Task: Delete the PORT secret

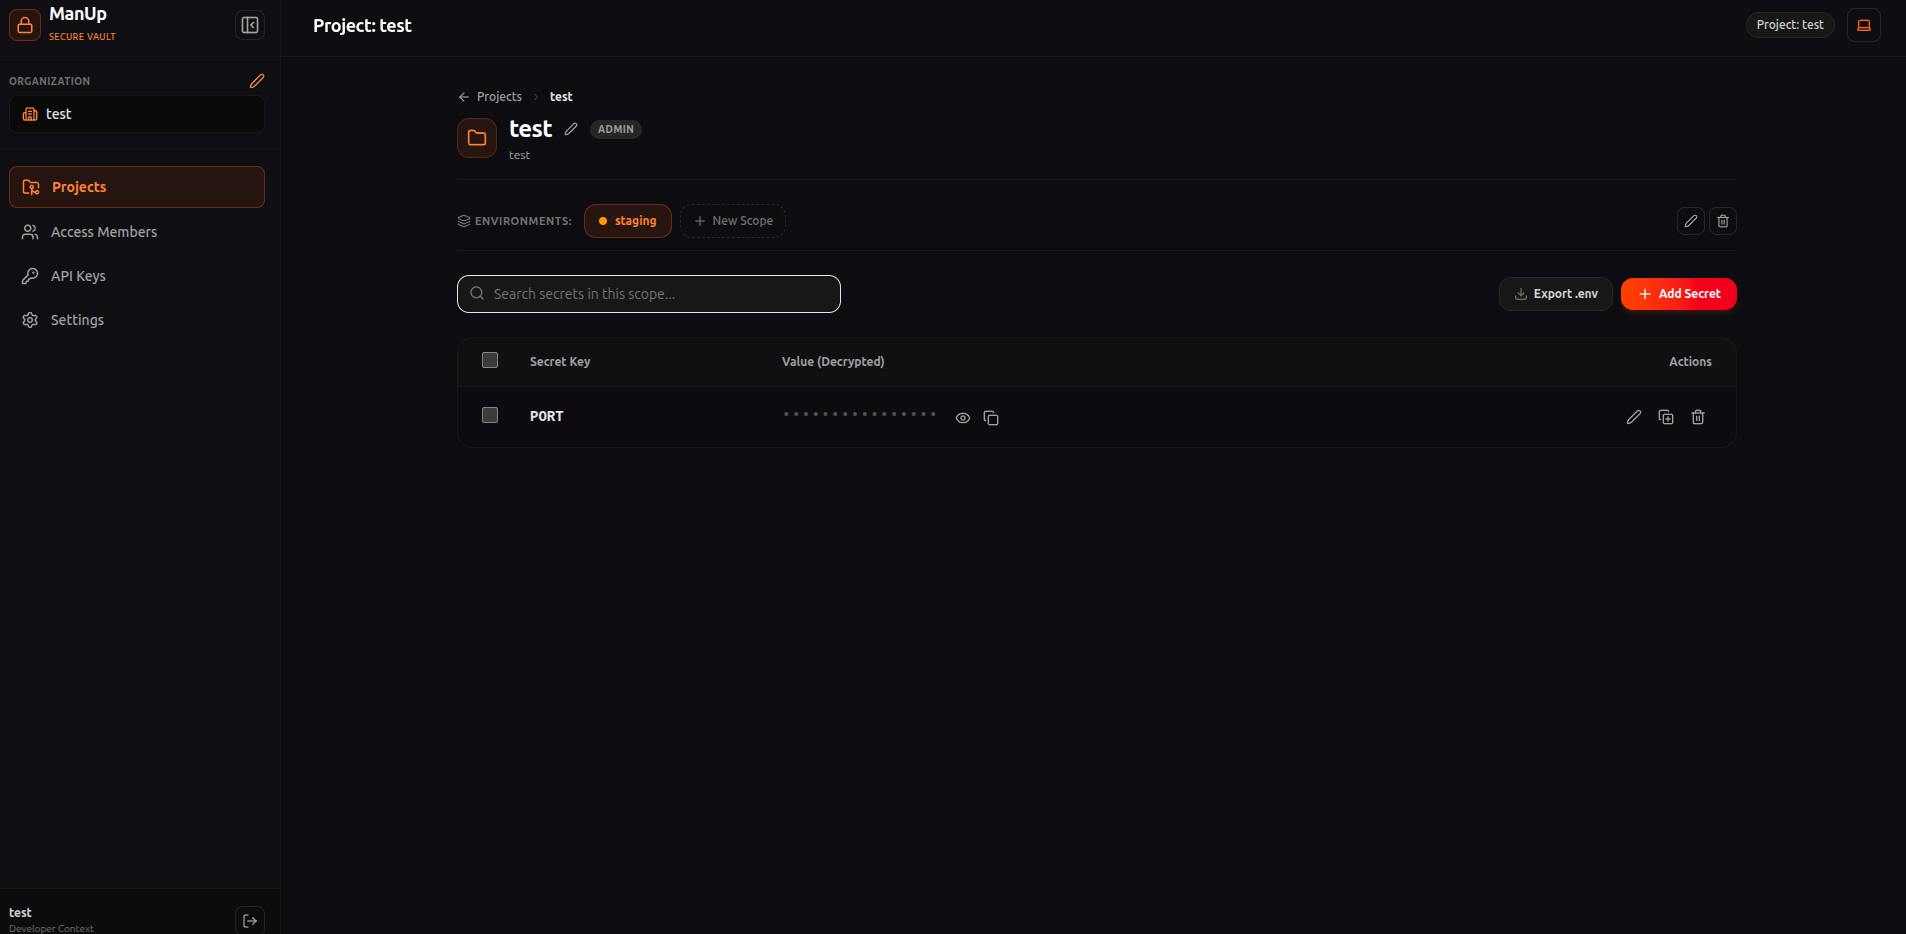Action: click(x=1698, y=417)
